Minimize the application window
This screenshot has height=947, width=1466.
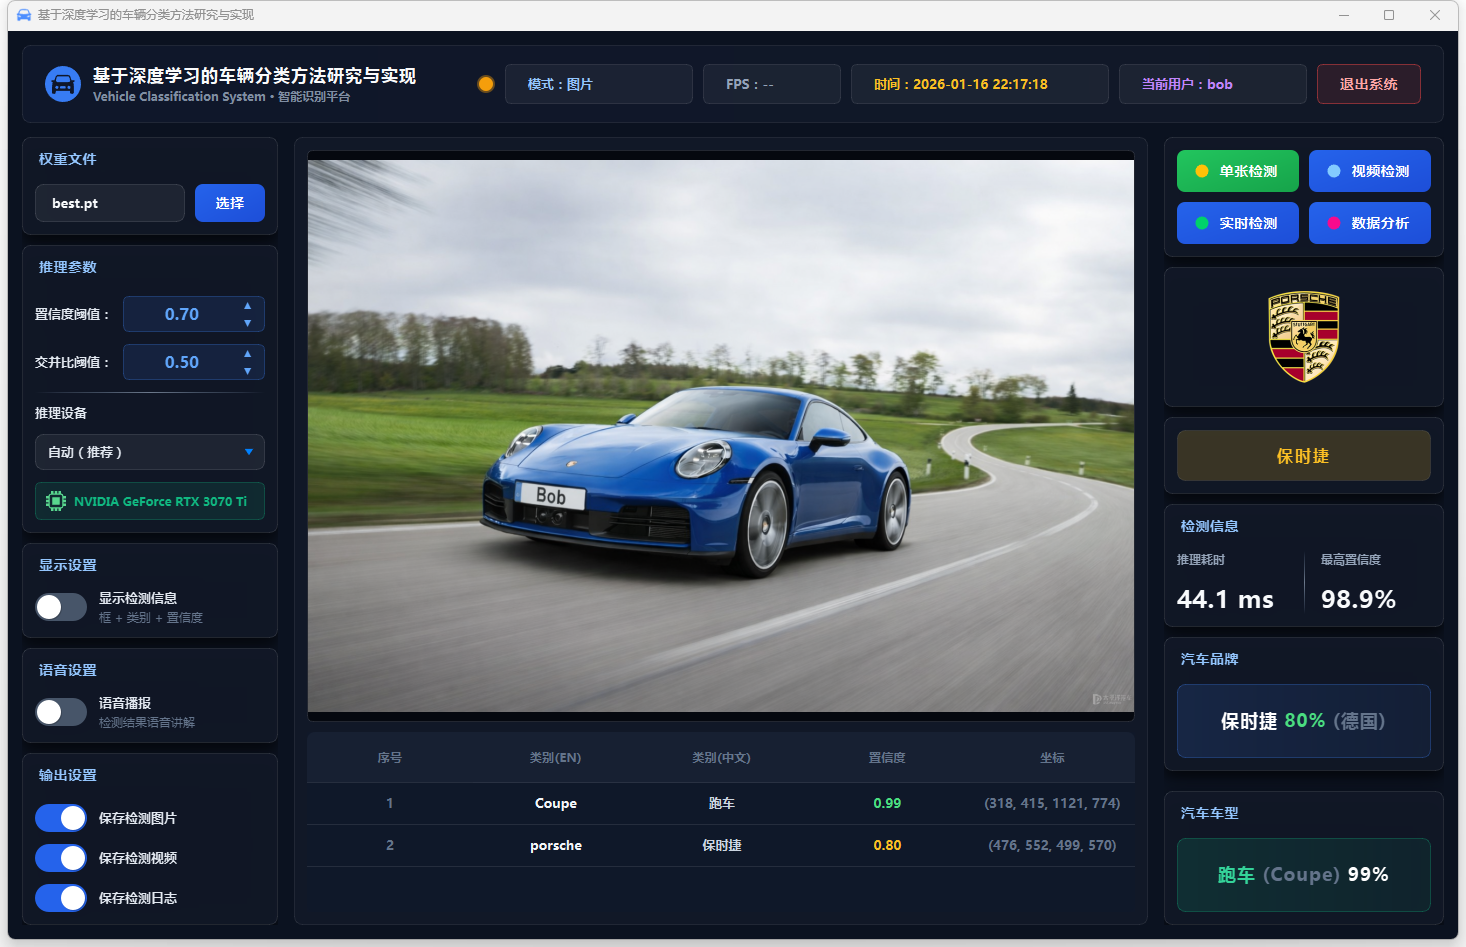point(1344,15)
